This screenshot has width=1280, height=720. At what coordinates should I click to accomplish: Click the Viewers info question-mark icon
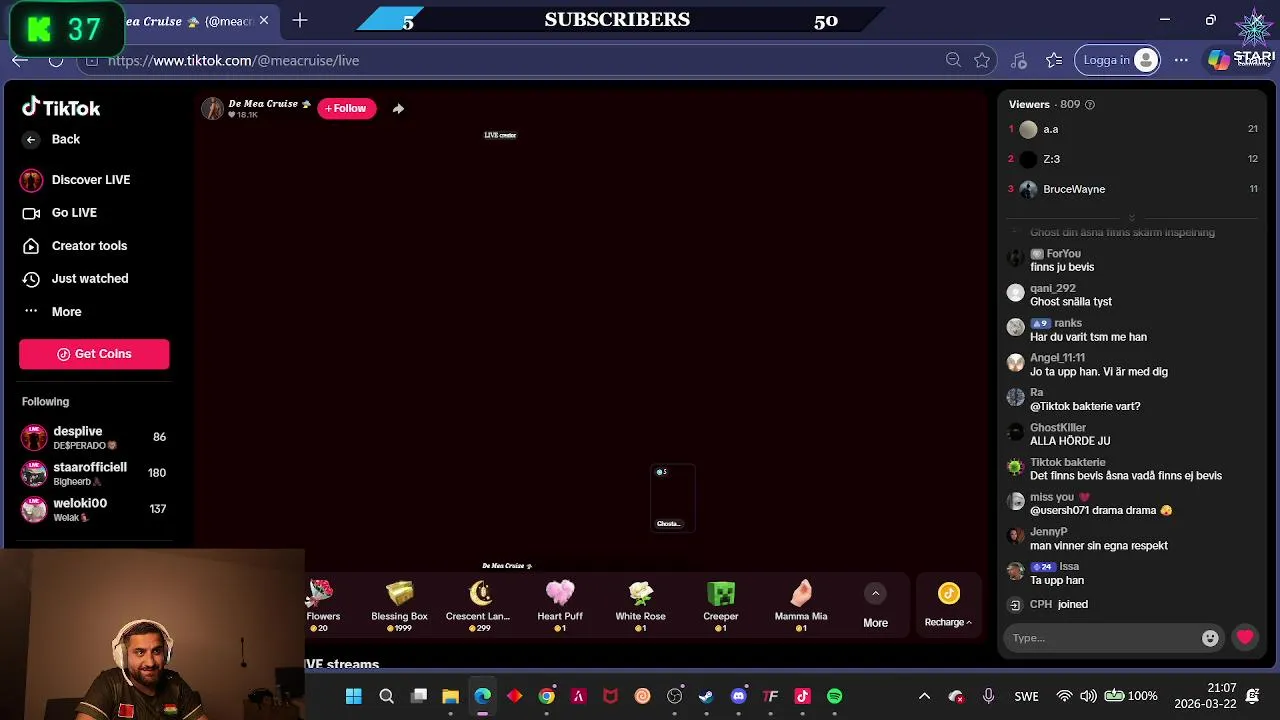point(1090,105)
